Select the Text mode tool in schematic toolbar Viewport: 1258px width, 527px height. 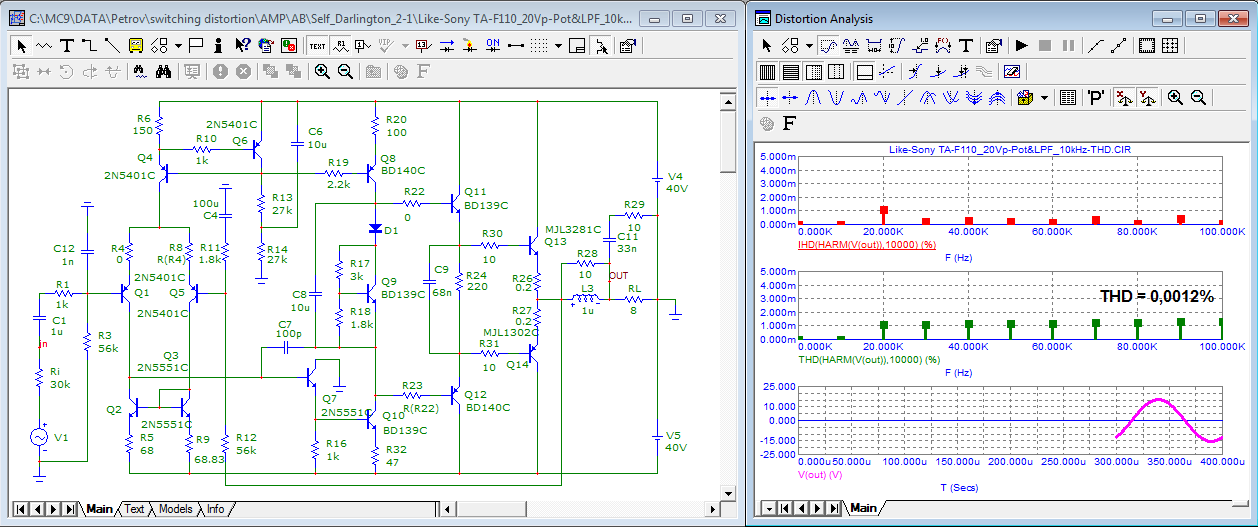tap(66, 45)
